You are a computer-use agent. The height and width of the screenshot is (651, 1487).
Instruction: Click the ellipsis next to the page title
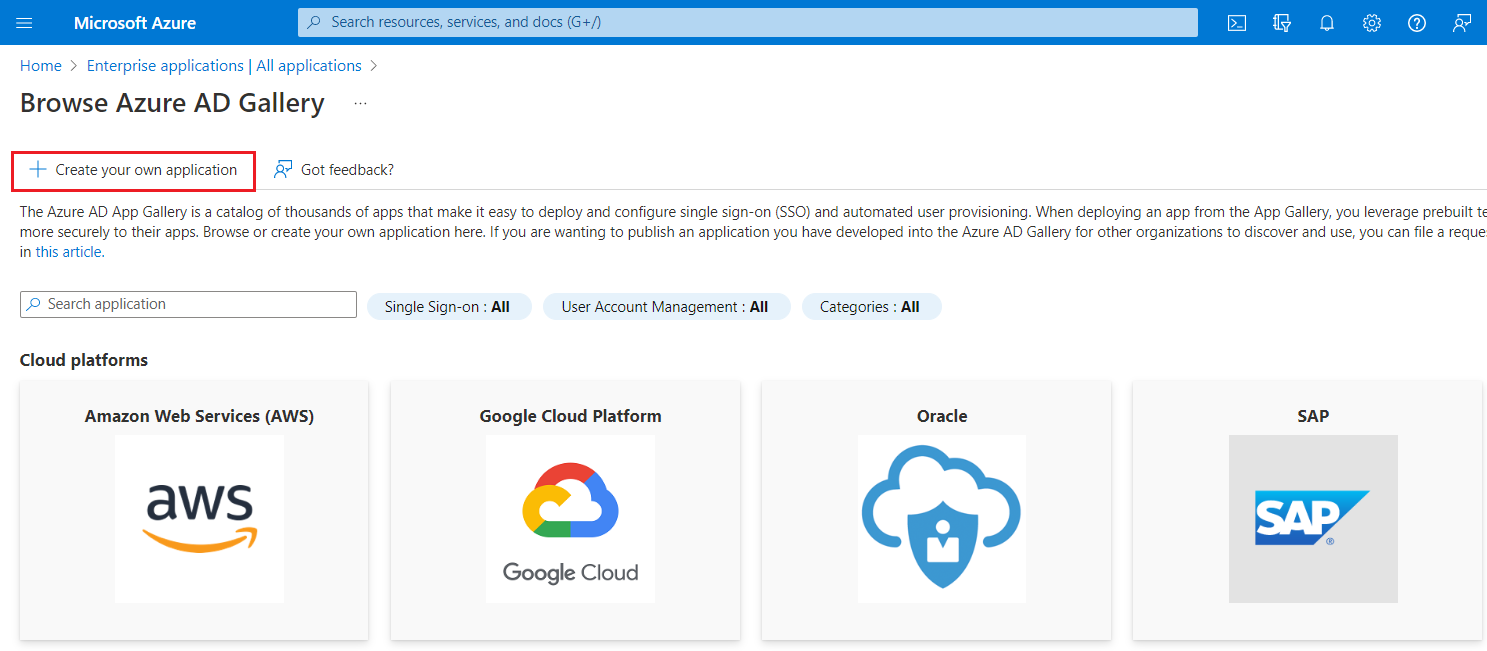(360, 102)
